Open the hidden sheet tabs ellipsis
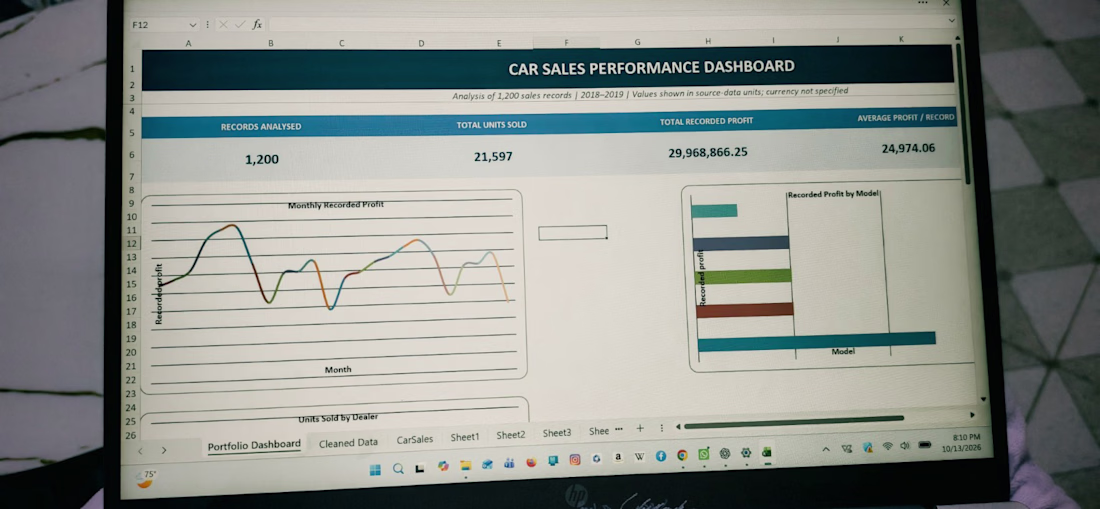Viewport: 1100px width, 509px height. [618, 429]
